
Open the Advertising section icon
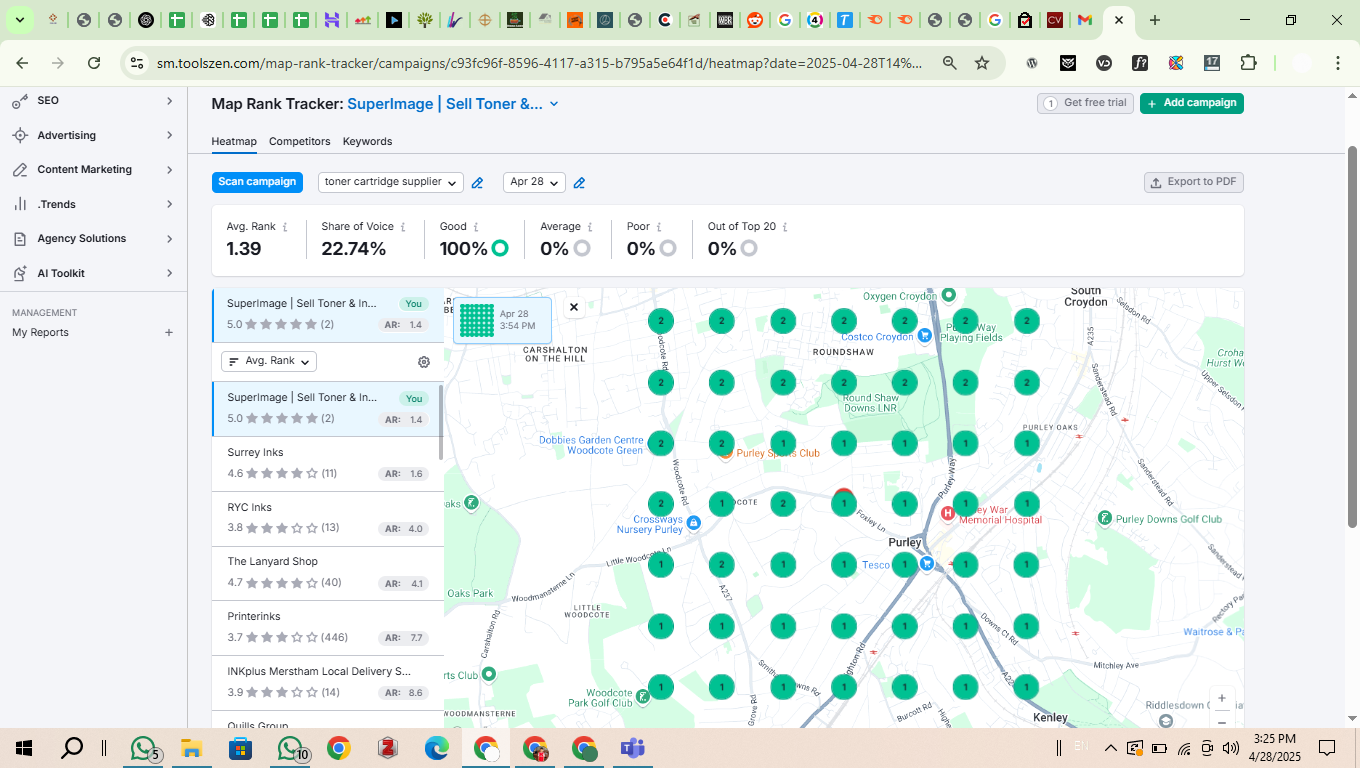(15, 135)
